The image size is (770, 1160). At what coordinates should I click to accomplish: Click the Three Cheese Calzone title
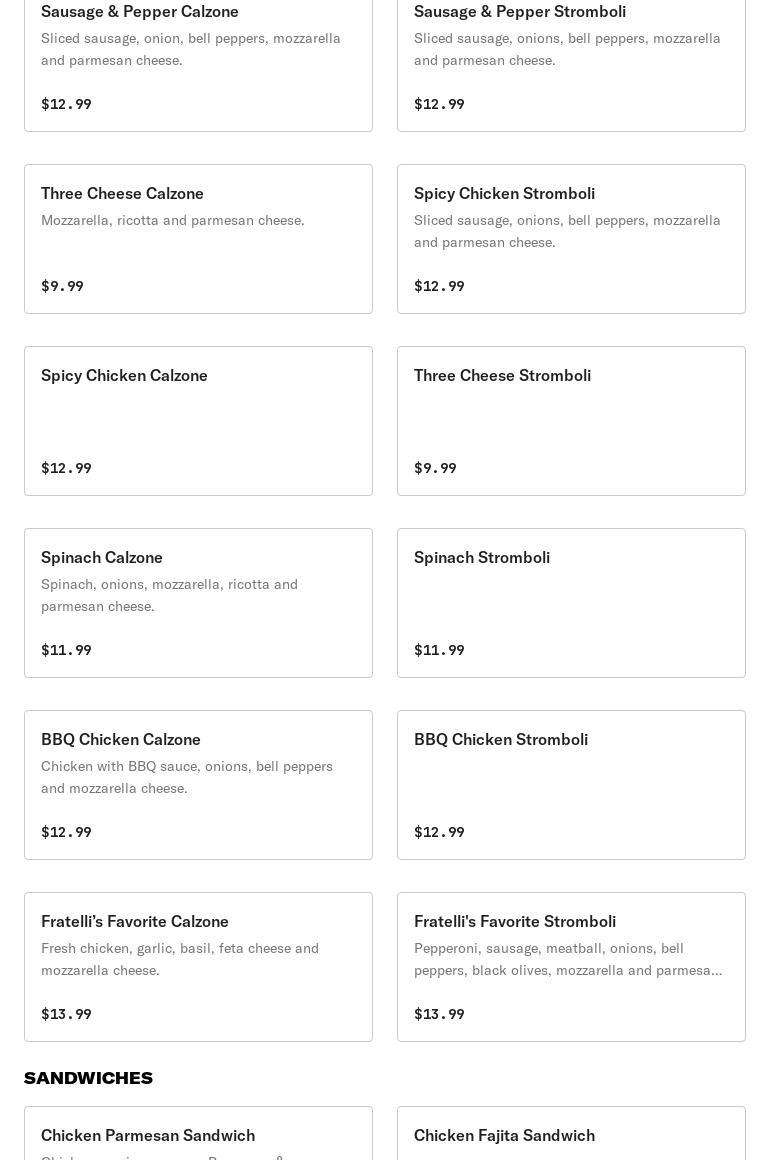point(122,193)
